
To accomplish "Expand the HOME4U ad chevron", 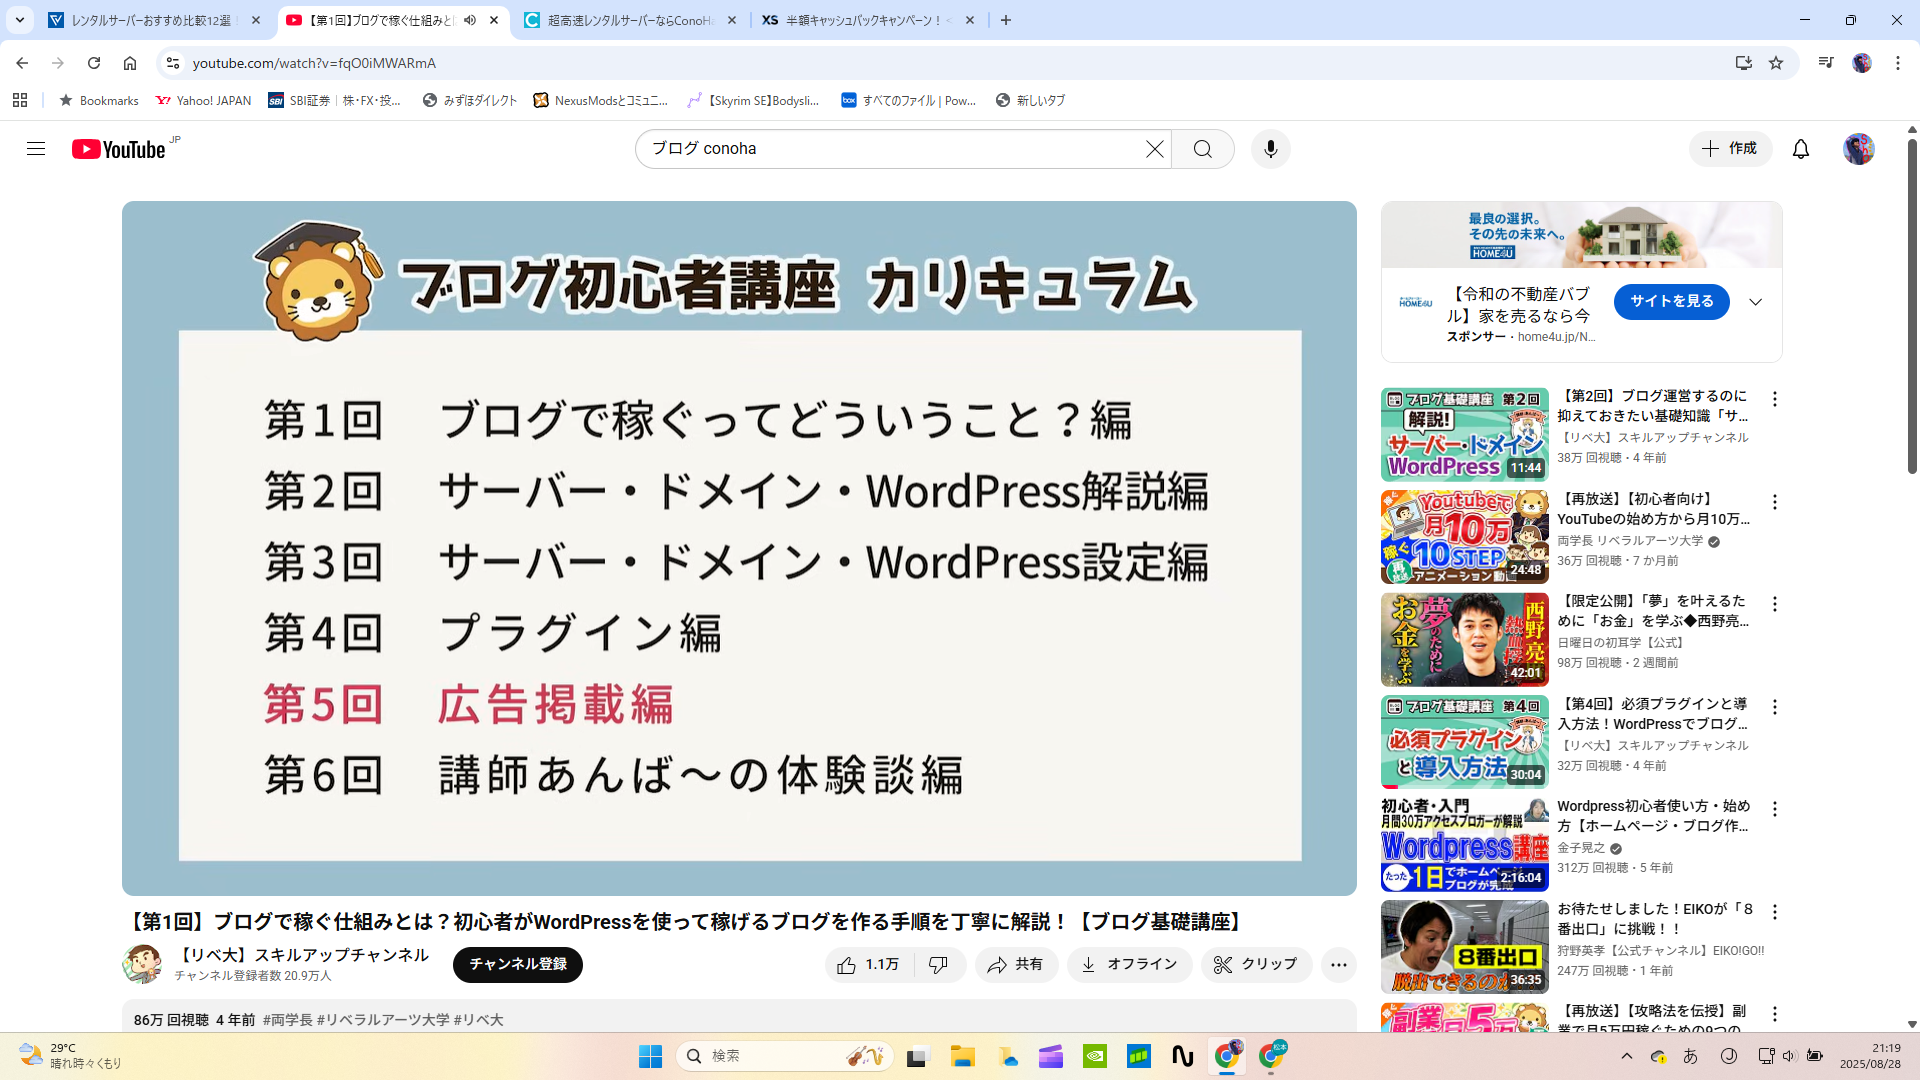I will point(1755,302).
